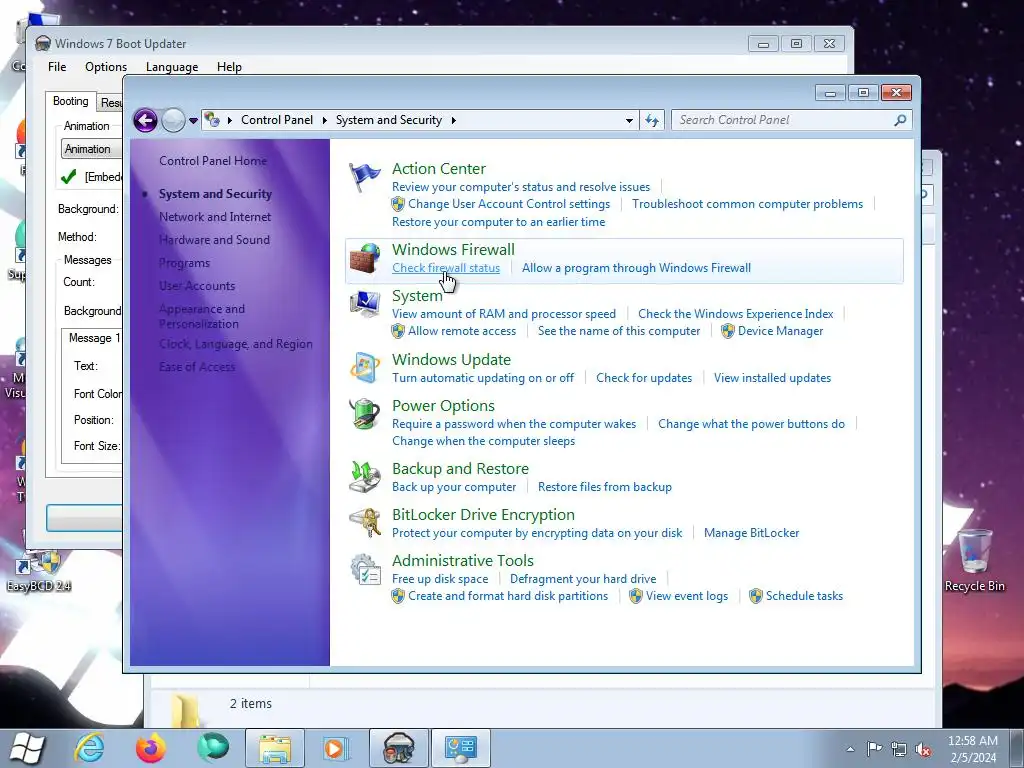Open View event logs link
1024x768 pixels.
tap(687, 596)
